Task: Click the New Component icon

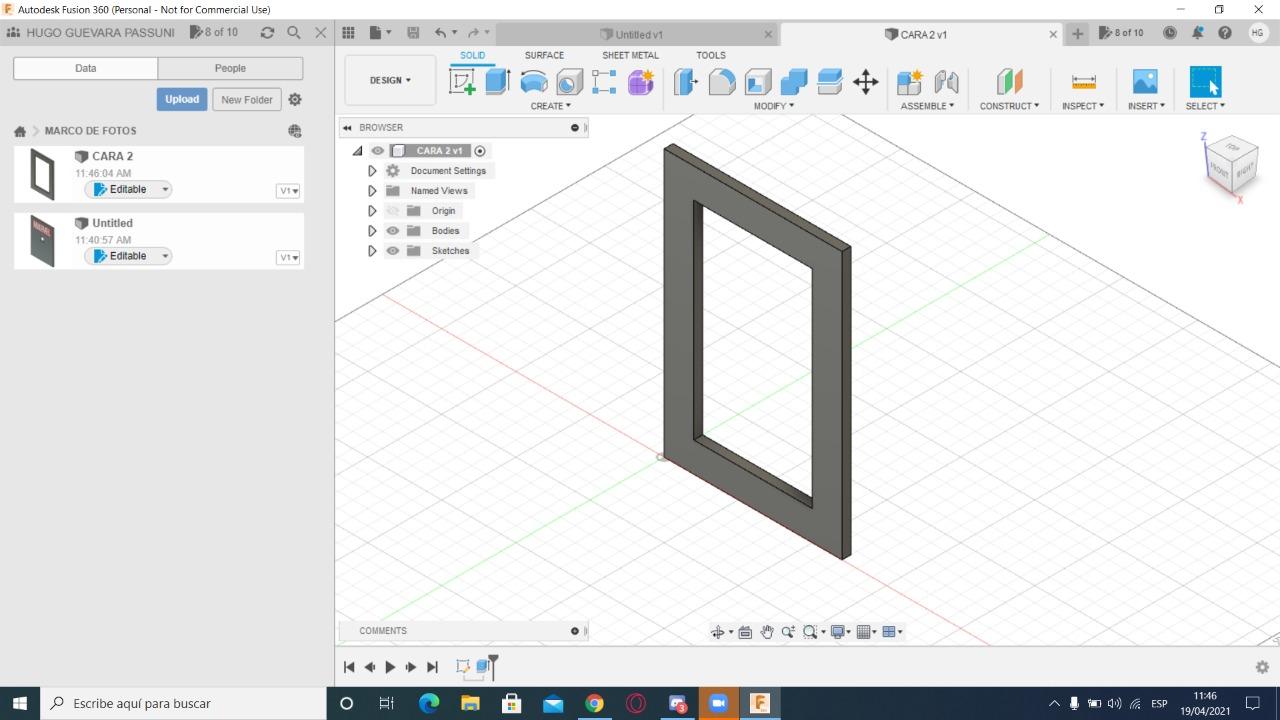Action: 909,82
